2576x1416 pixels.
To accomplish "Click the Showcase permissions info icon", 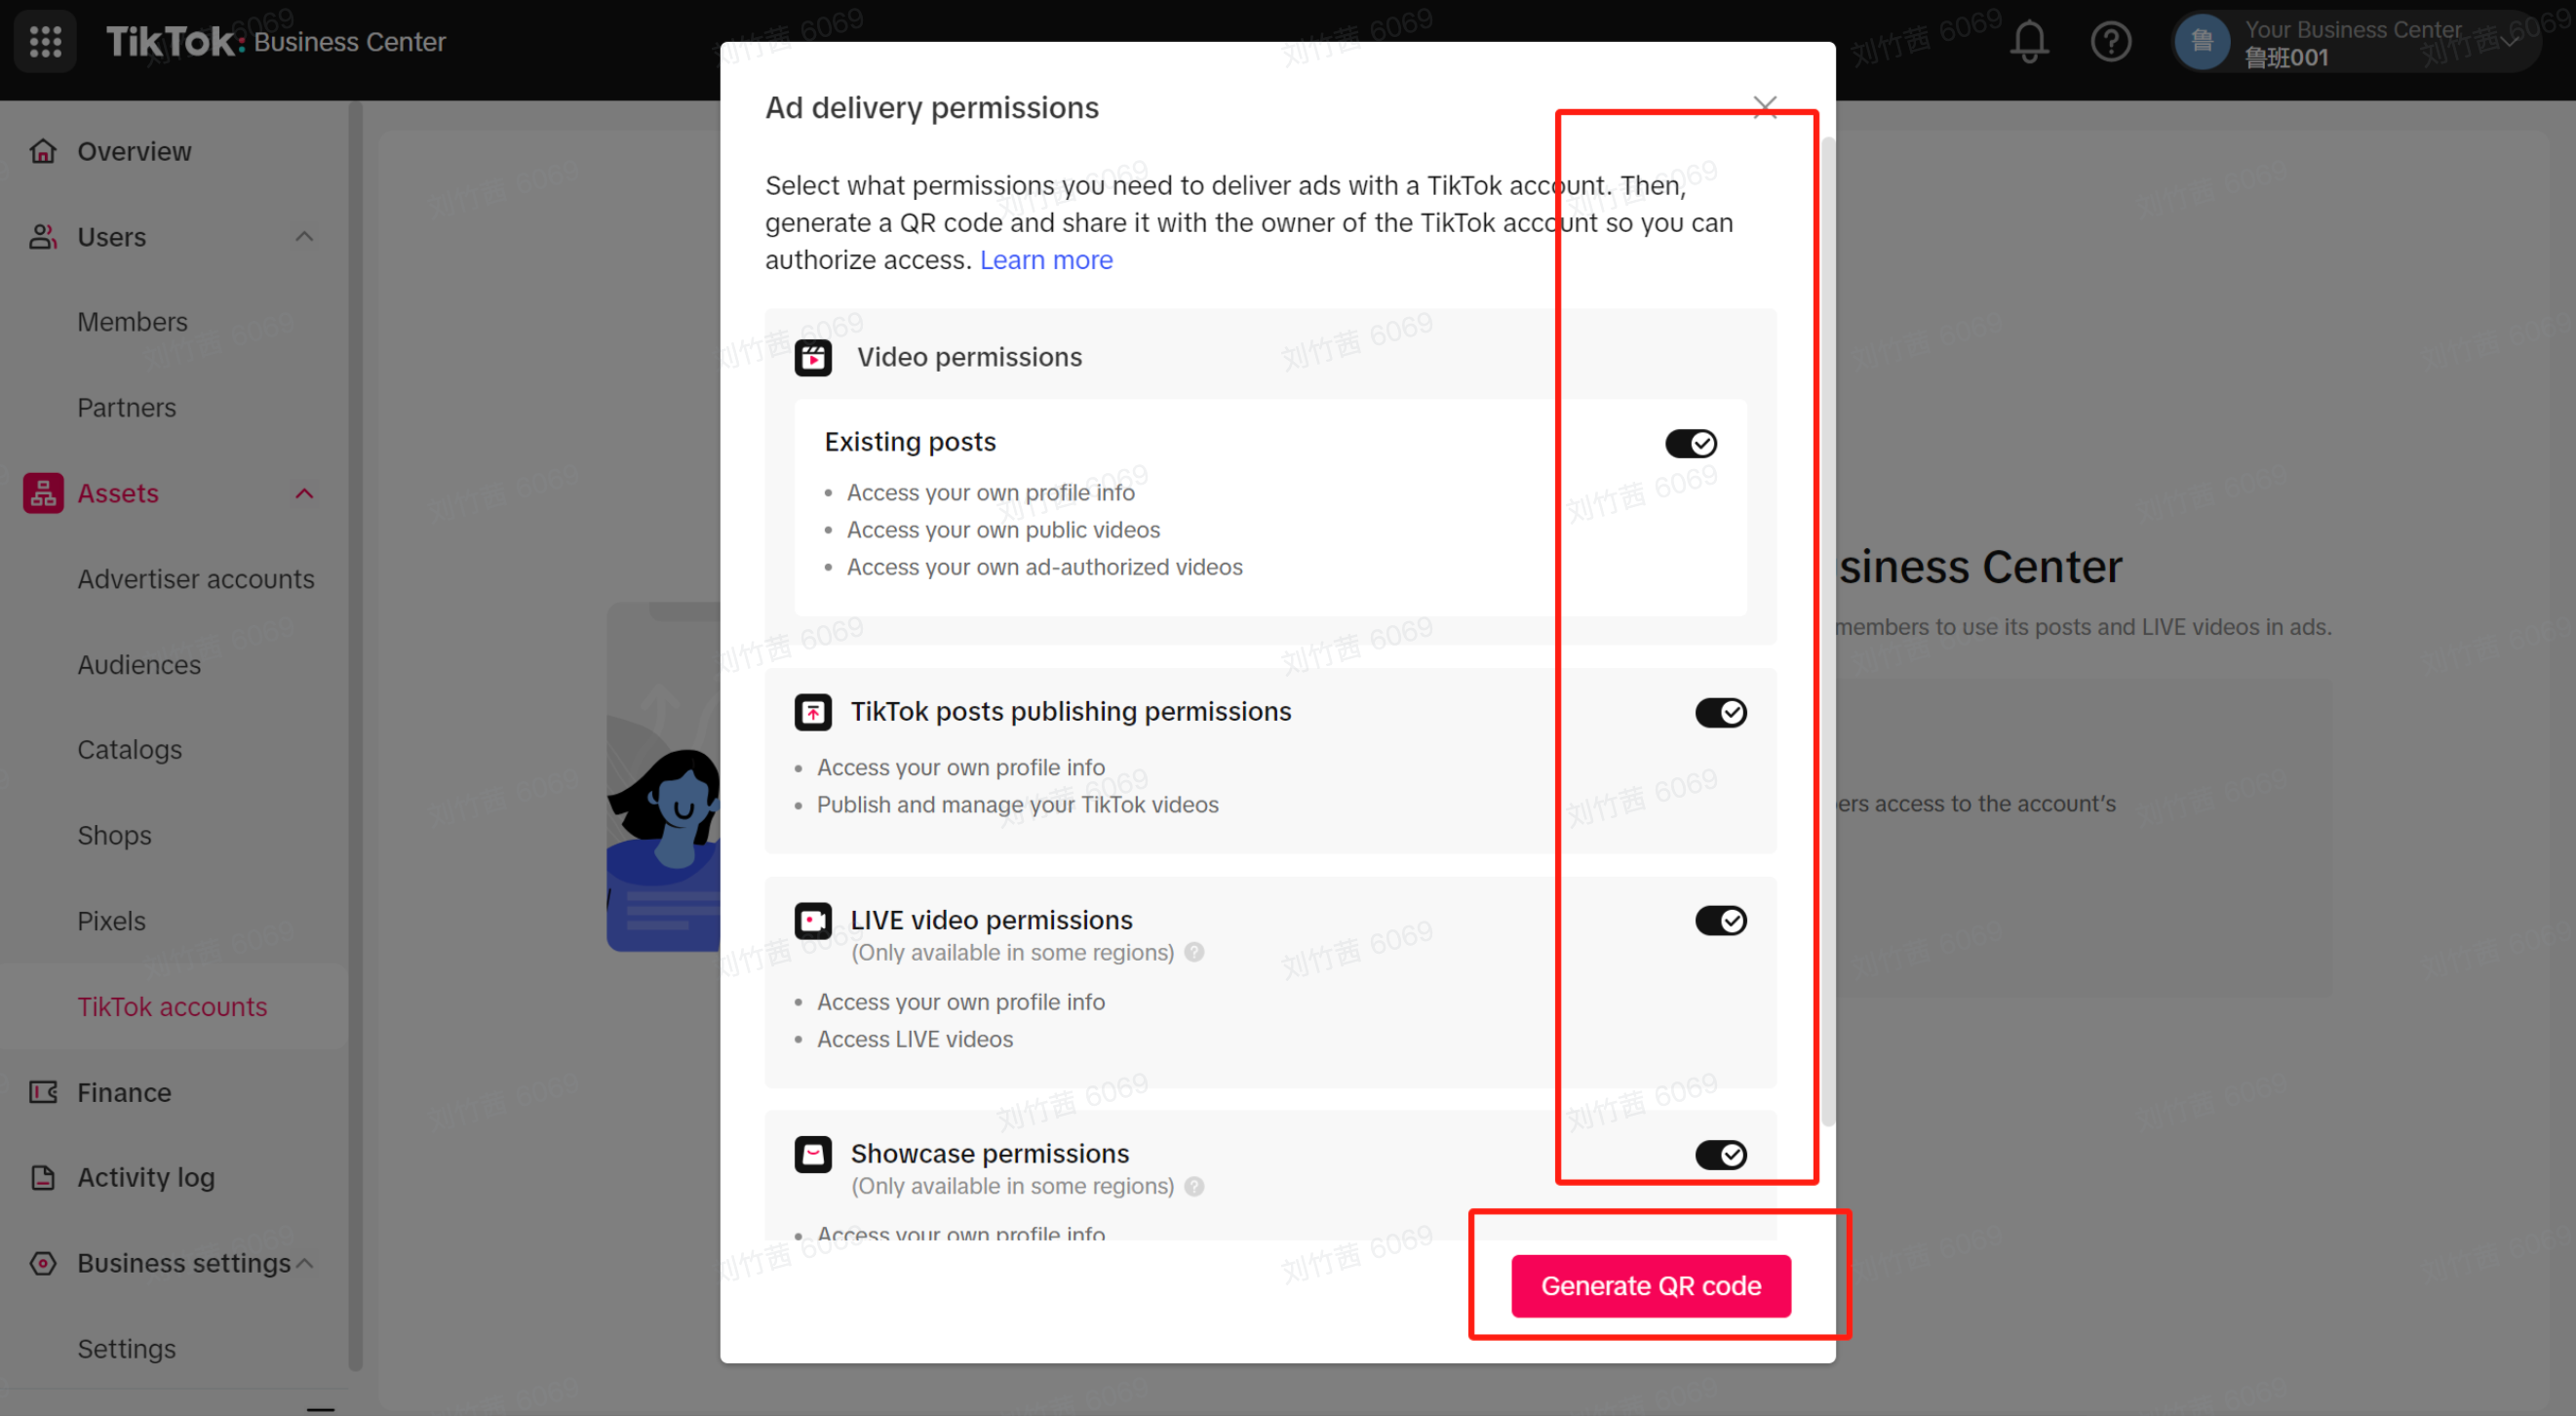I will [x=1194, y=1186].
